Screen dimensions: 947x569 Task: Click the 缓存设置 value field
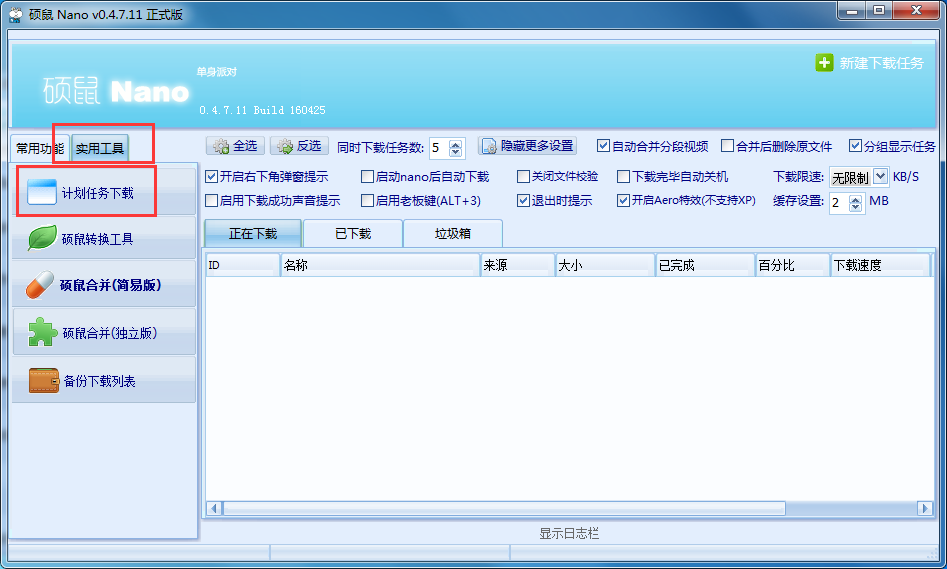839,203
